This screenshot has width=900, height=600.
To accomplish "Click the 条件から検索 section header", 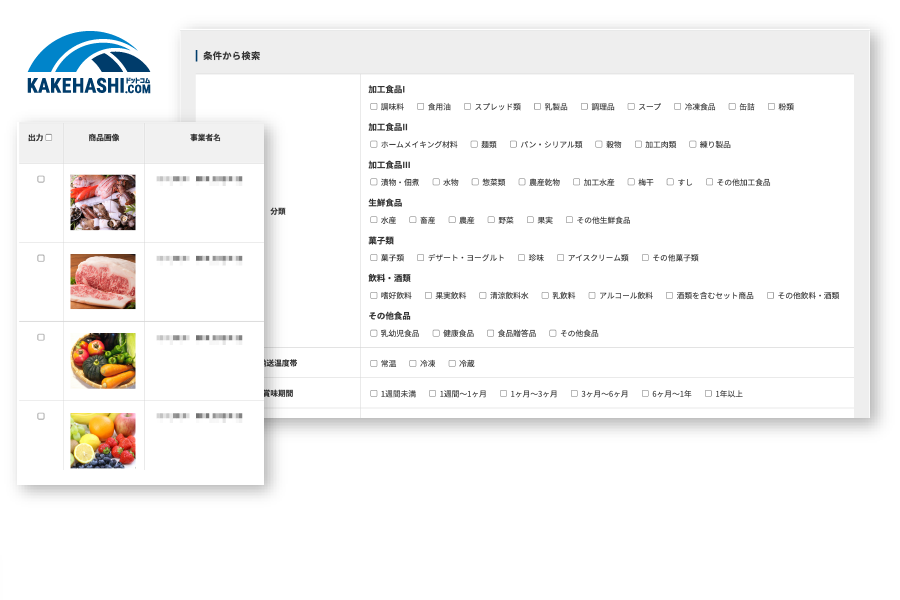I will 235,55.
